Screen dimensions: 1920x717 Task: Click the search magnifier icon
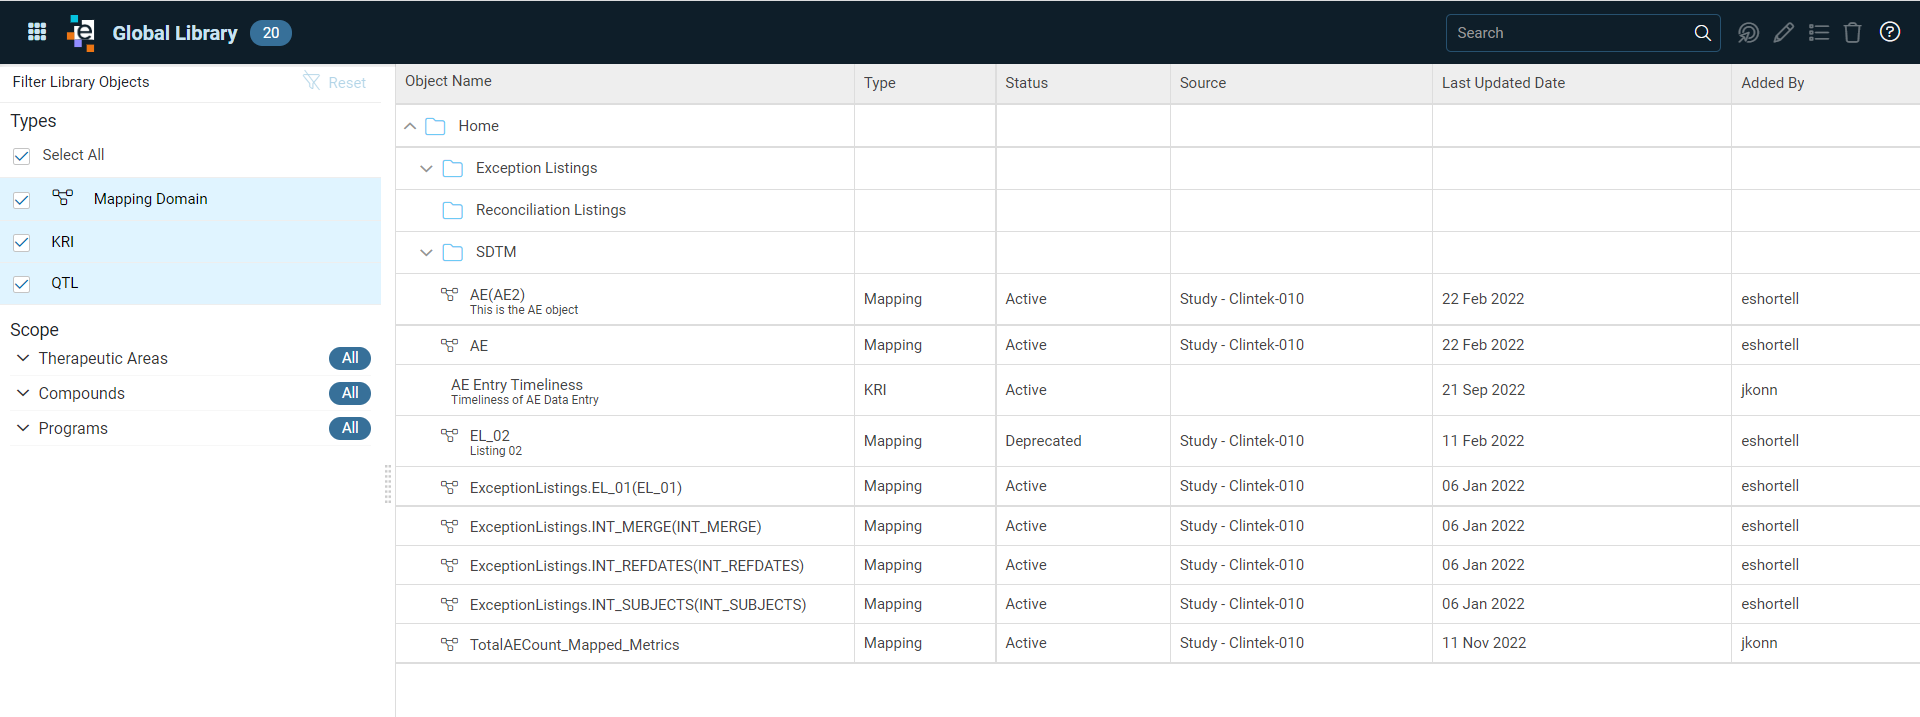1702,33
